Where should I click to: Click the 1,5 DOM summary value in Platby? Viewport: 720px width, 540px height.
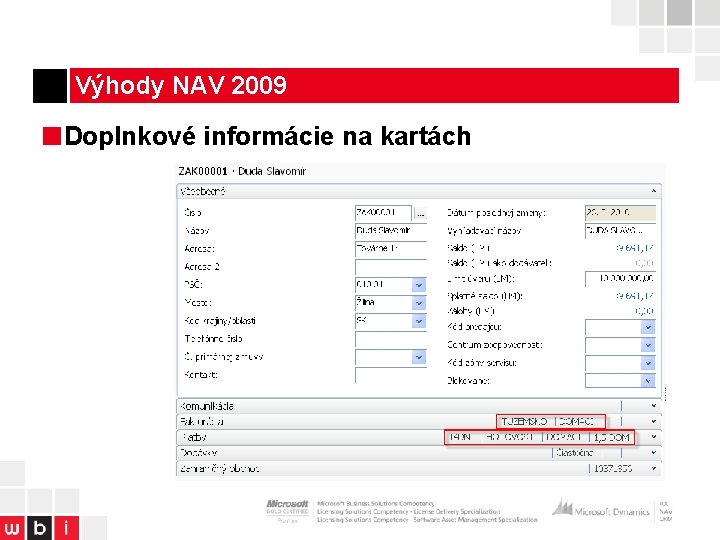[x=611, y=438]
